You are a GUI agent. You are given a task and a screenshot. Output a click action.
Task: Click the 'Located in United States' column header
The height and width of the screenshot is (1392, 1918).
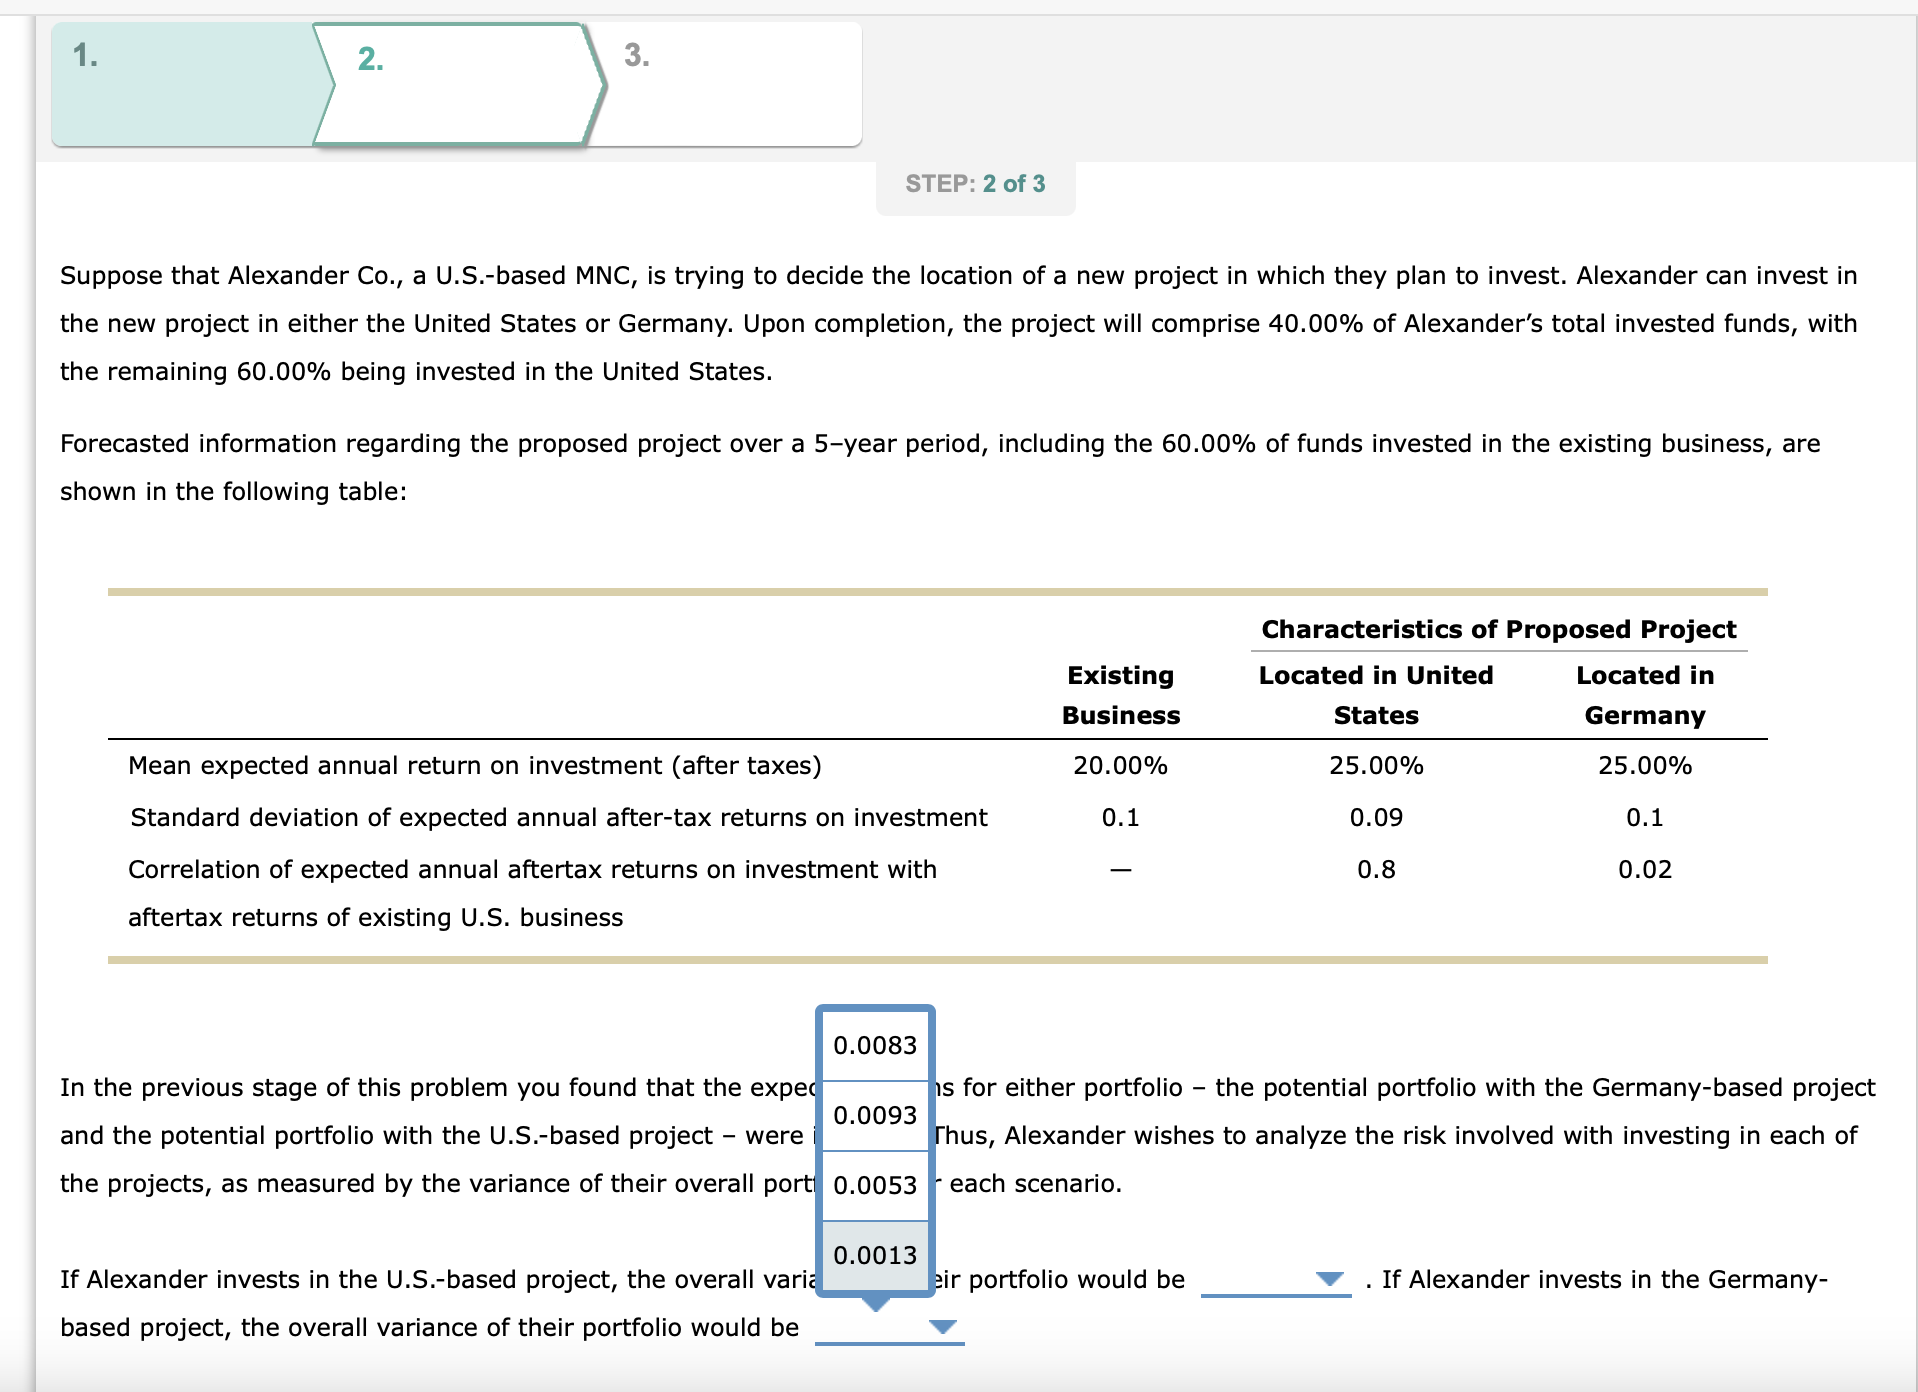click(1376, 695)
